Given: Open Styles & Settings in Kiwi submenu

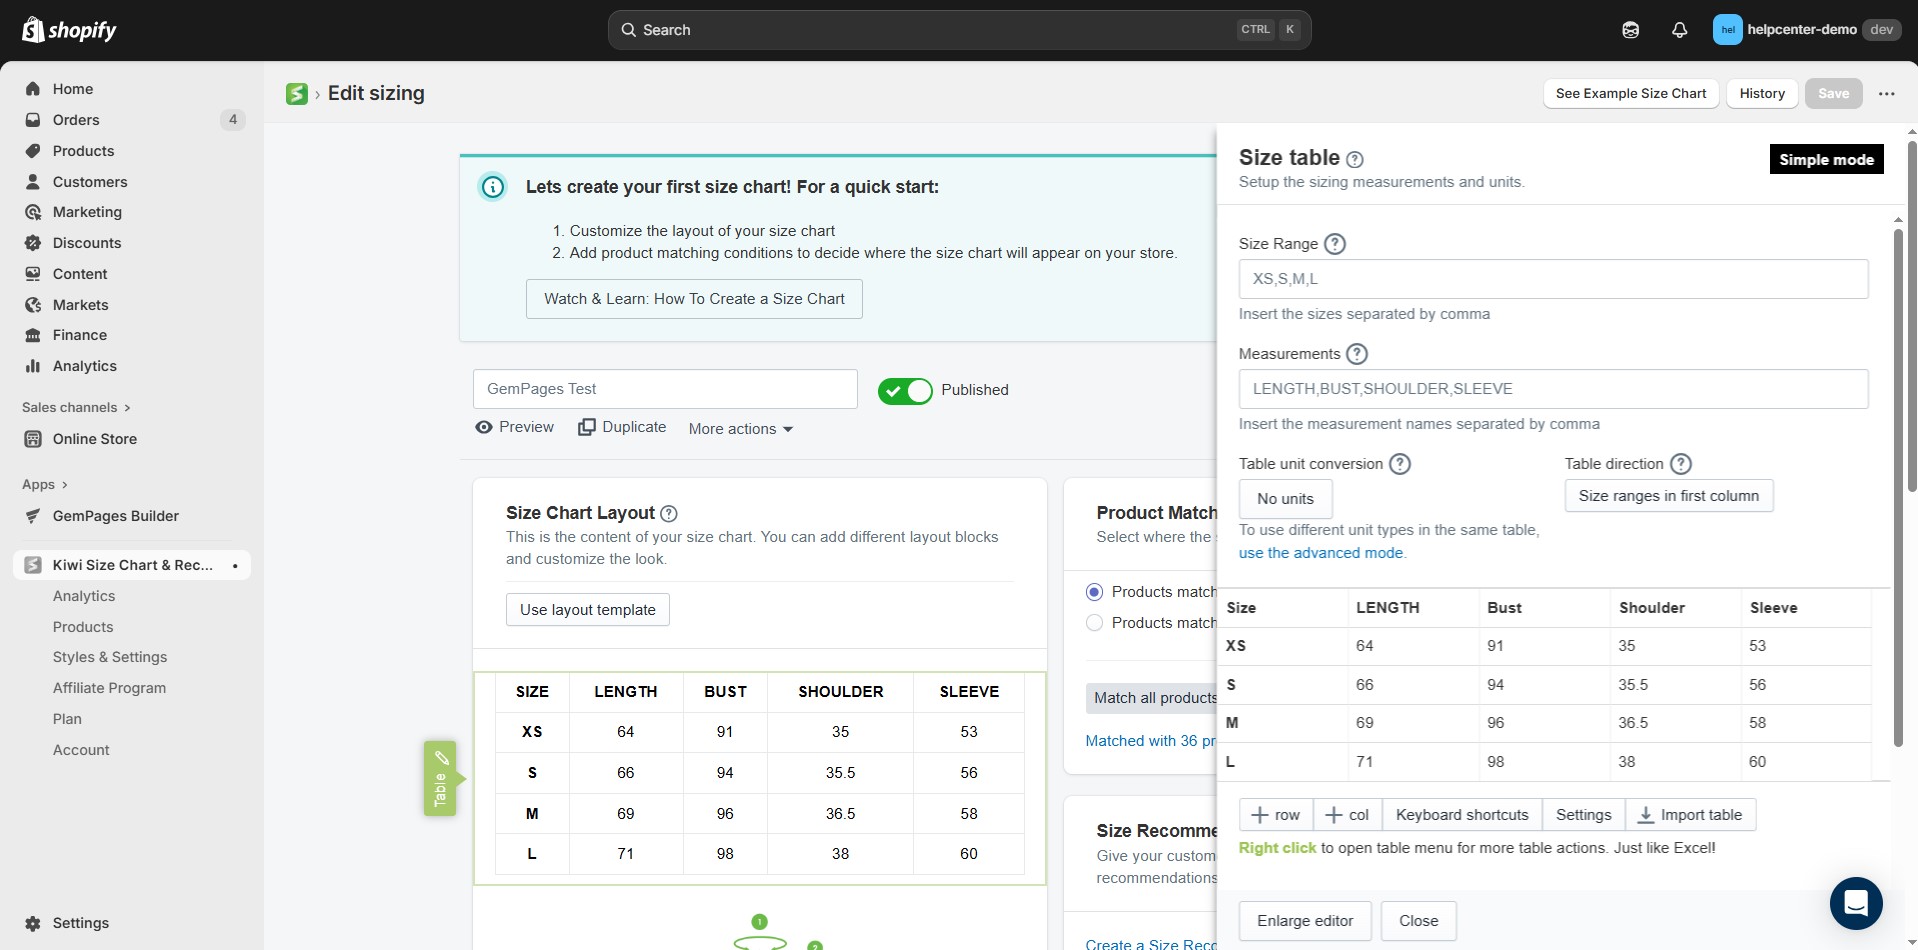Looking at the screenshot, I should click(110, 657).
